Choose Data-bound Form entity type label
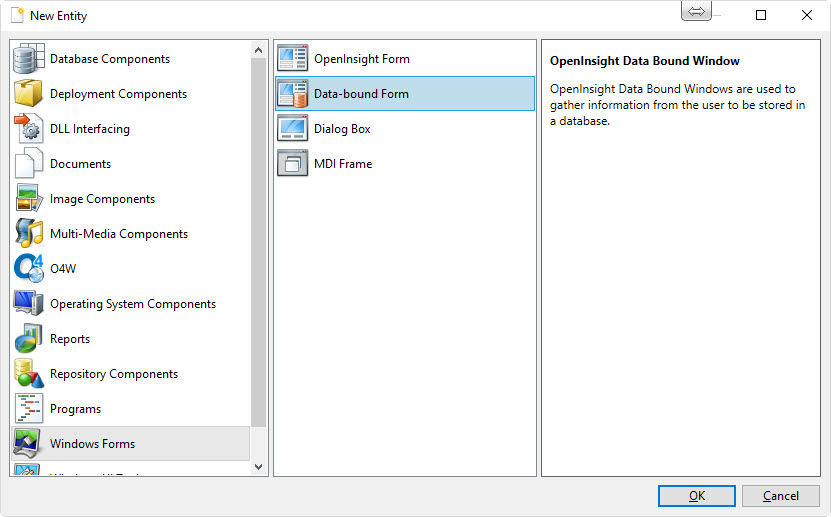Screen dimensions: 831x517 [361, 94]
